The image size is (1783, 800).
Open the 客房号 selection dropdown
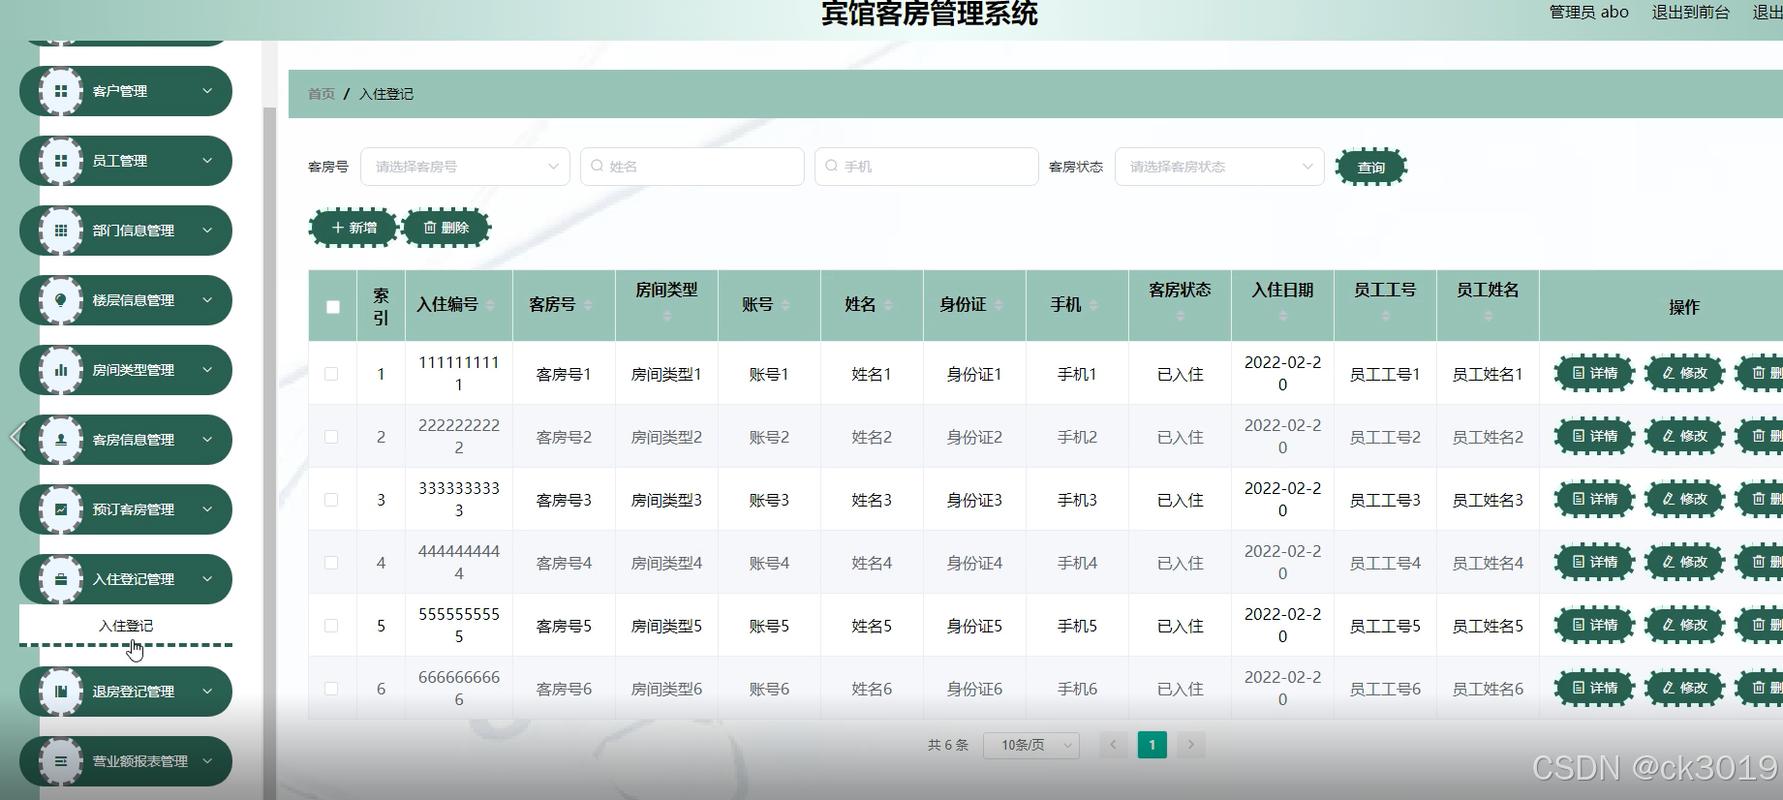[x=465, y=167]
